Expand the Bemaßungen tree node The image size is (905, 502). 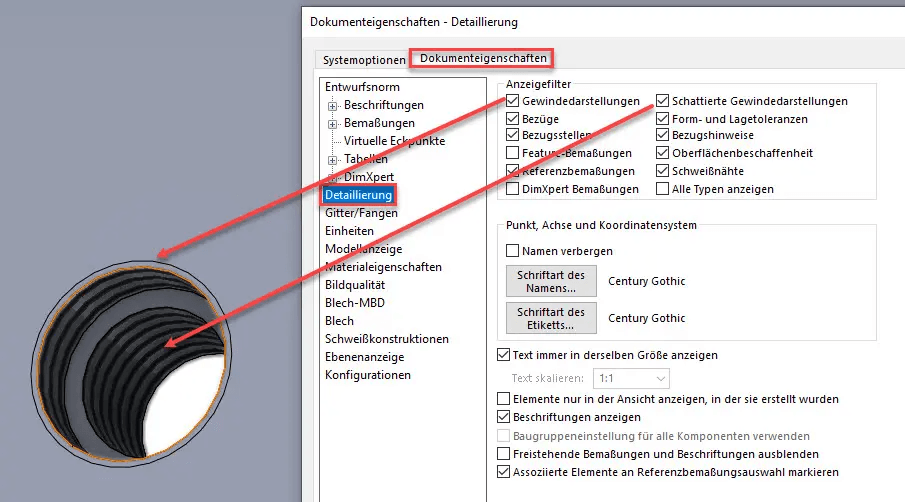click(x=332, y=123)
